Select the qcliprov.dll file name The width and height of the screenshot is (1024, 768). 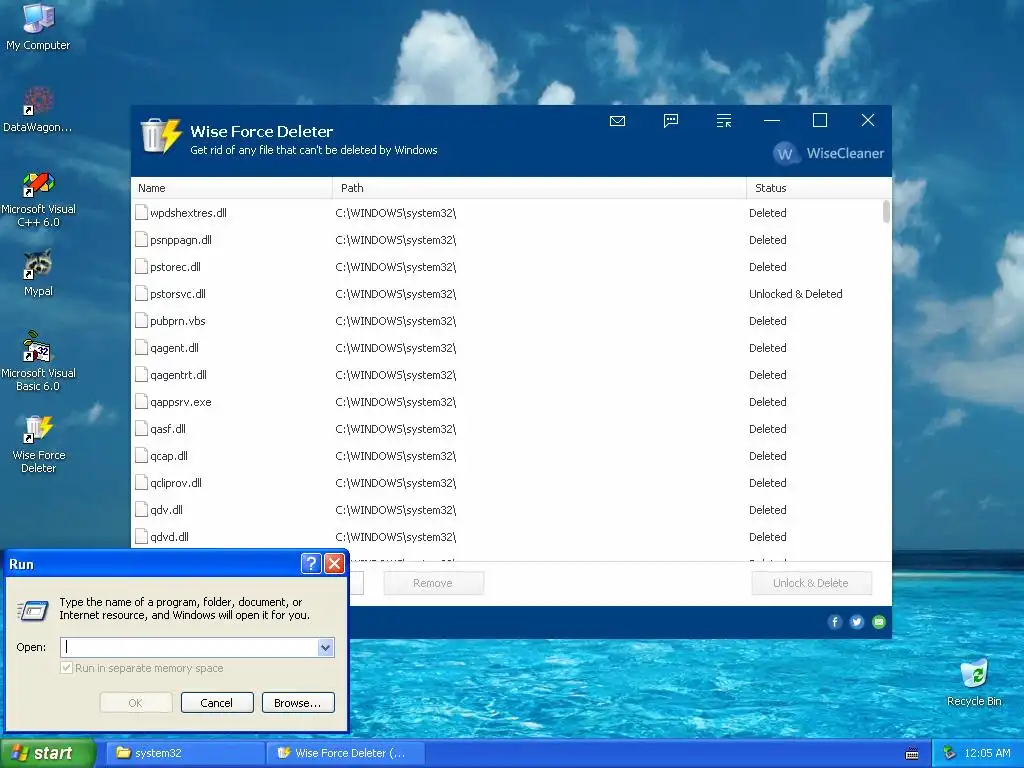tap(176, 483)
